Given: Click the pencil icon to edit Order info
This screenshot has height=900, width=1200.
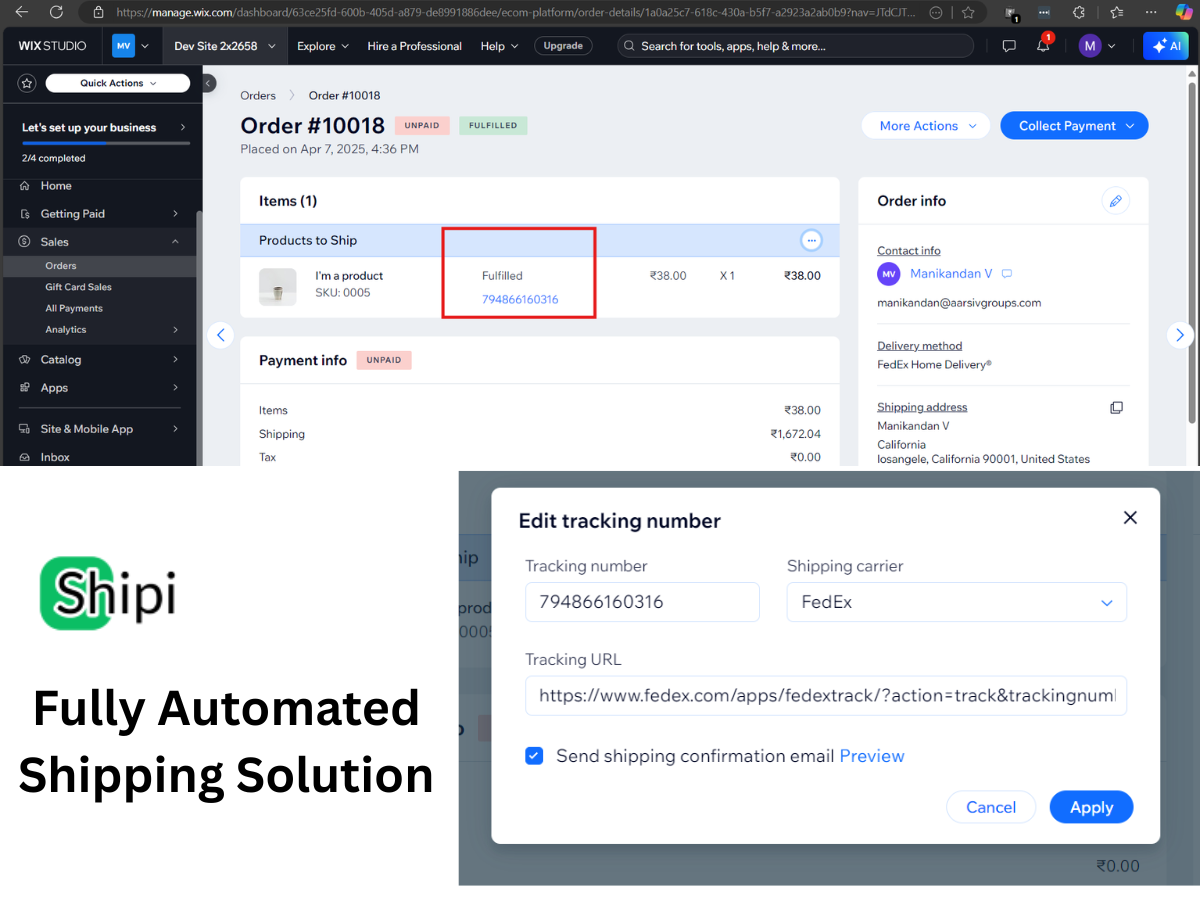Looking at the screenshot, I should point(1115,200).
